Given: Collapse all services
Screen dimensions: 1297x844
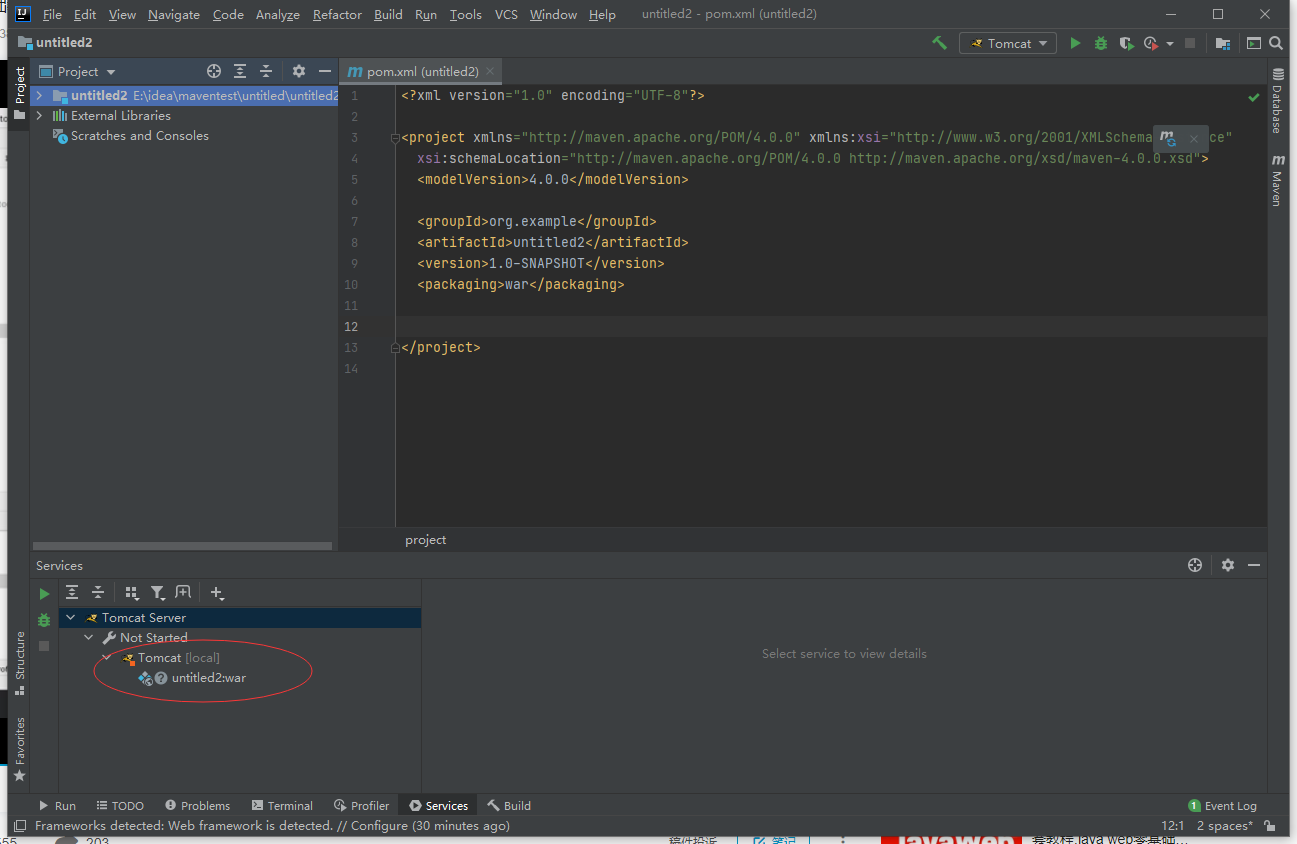Looking at the screenshot, I should [98, 592].
